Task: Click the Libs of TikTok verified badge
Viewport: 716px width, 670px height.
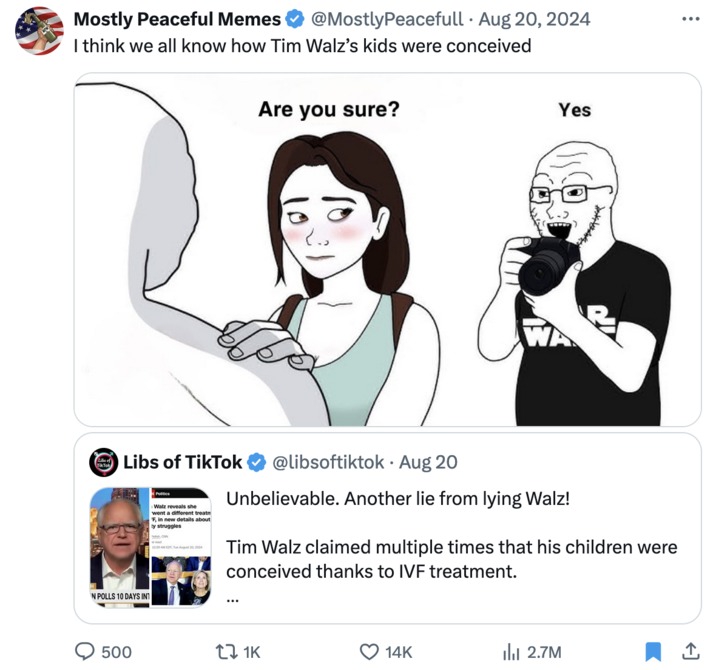Action: 257,462
